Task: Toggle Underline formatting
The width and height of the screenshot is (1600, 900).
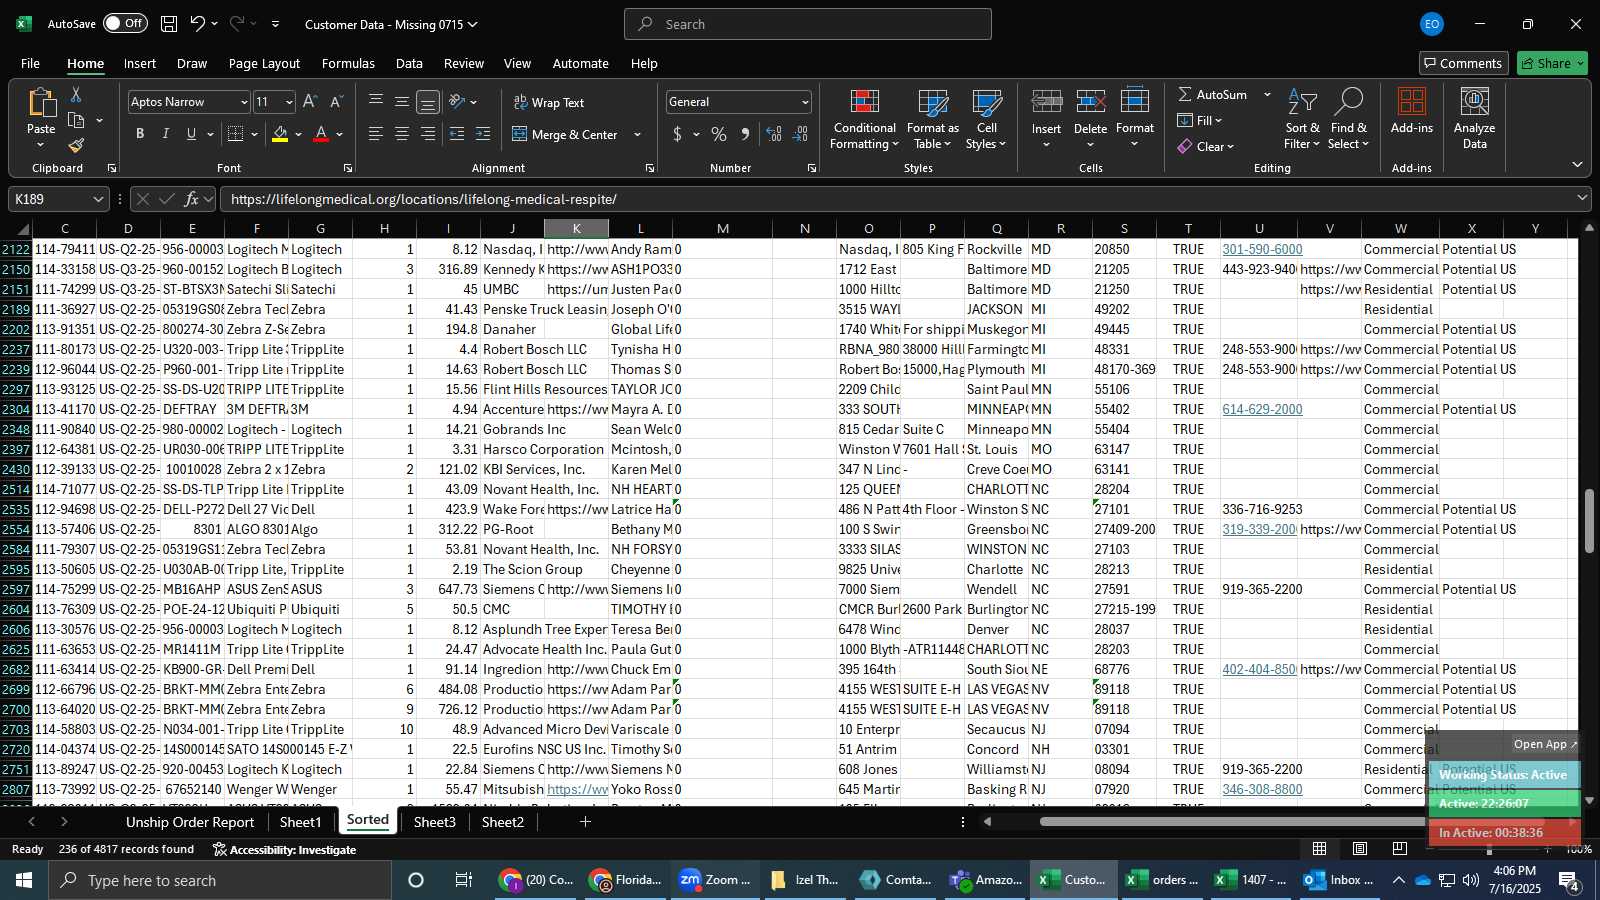Action: pyautogui.click(x=191, y=134)
